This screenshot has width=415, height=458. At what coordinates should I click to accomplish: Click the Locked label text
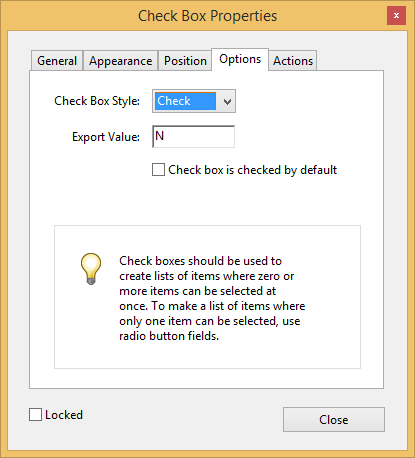[x=64, y=415]
